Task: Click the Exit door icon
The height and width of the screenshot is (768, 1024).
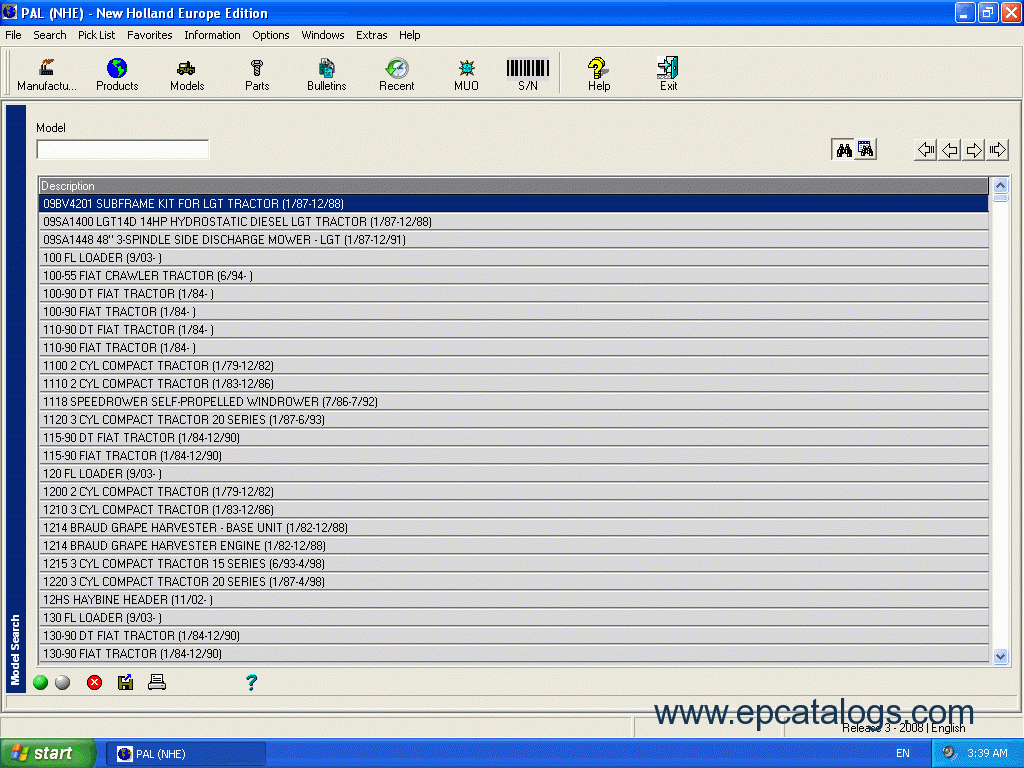Action: (x=668, y=74)
